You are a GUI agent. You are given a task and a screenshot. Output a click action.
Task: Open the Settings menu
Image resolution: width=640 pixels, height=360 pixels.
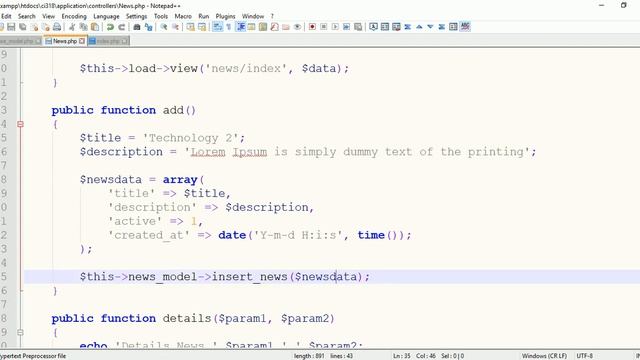[x=136, y=16]
